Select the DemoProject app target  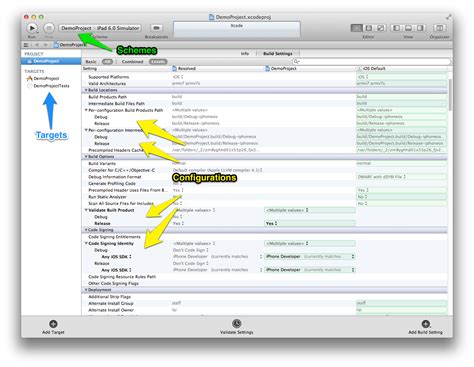tap(46, 79)
